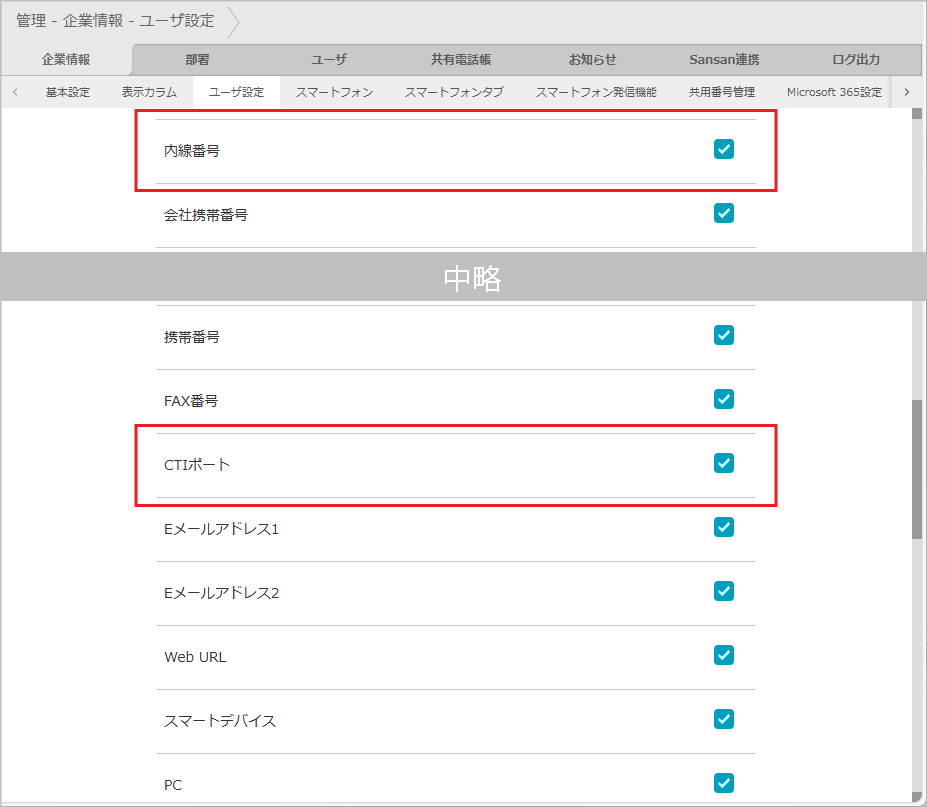Screen dimensions: 927x807
Task: Open the ユーザ tab
Action: (x=329, y=60)
